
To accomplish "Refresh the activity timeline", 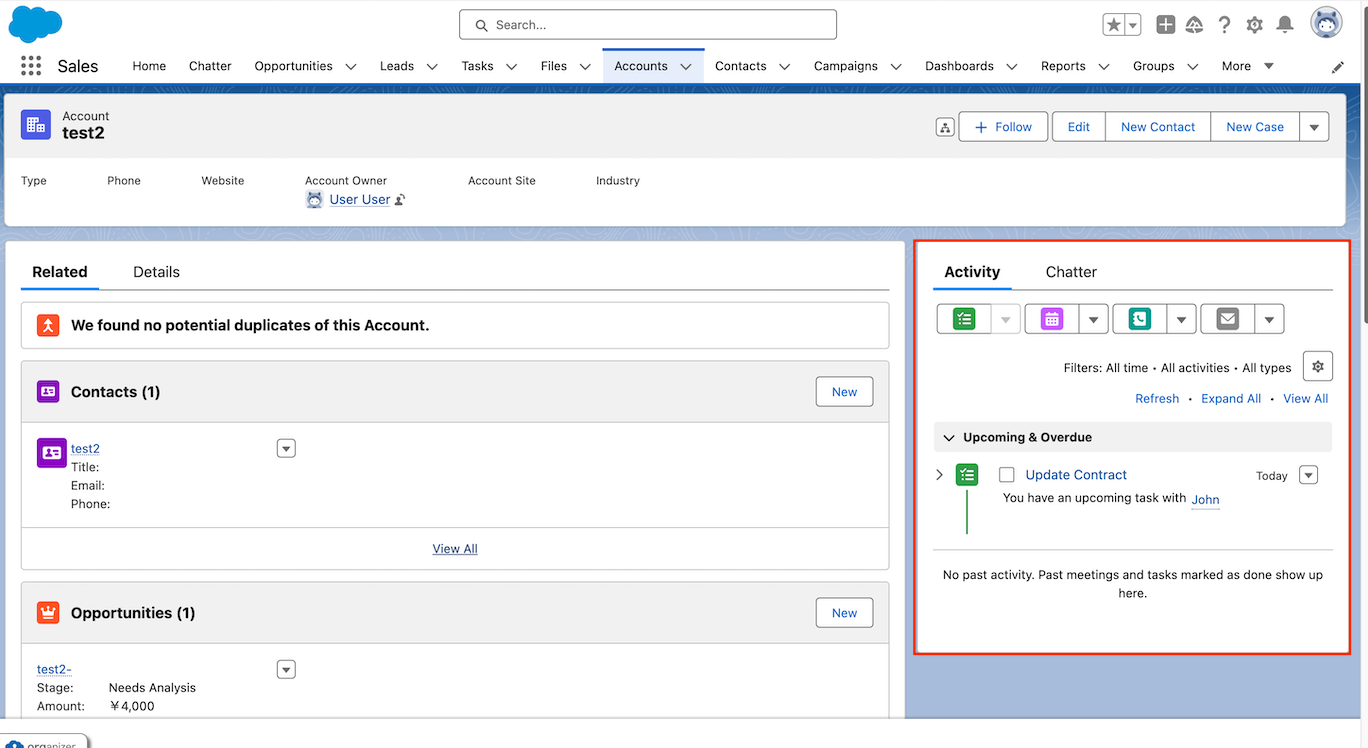I will [x=1157, y=399].
